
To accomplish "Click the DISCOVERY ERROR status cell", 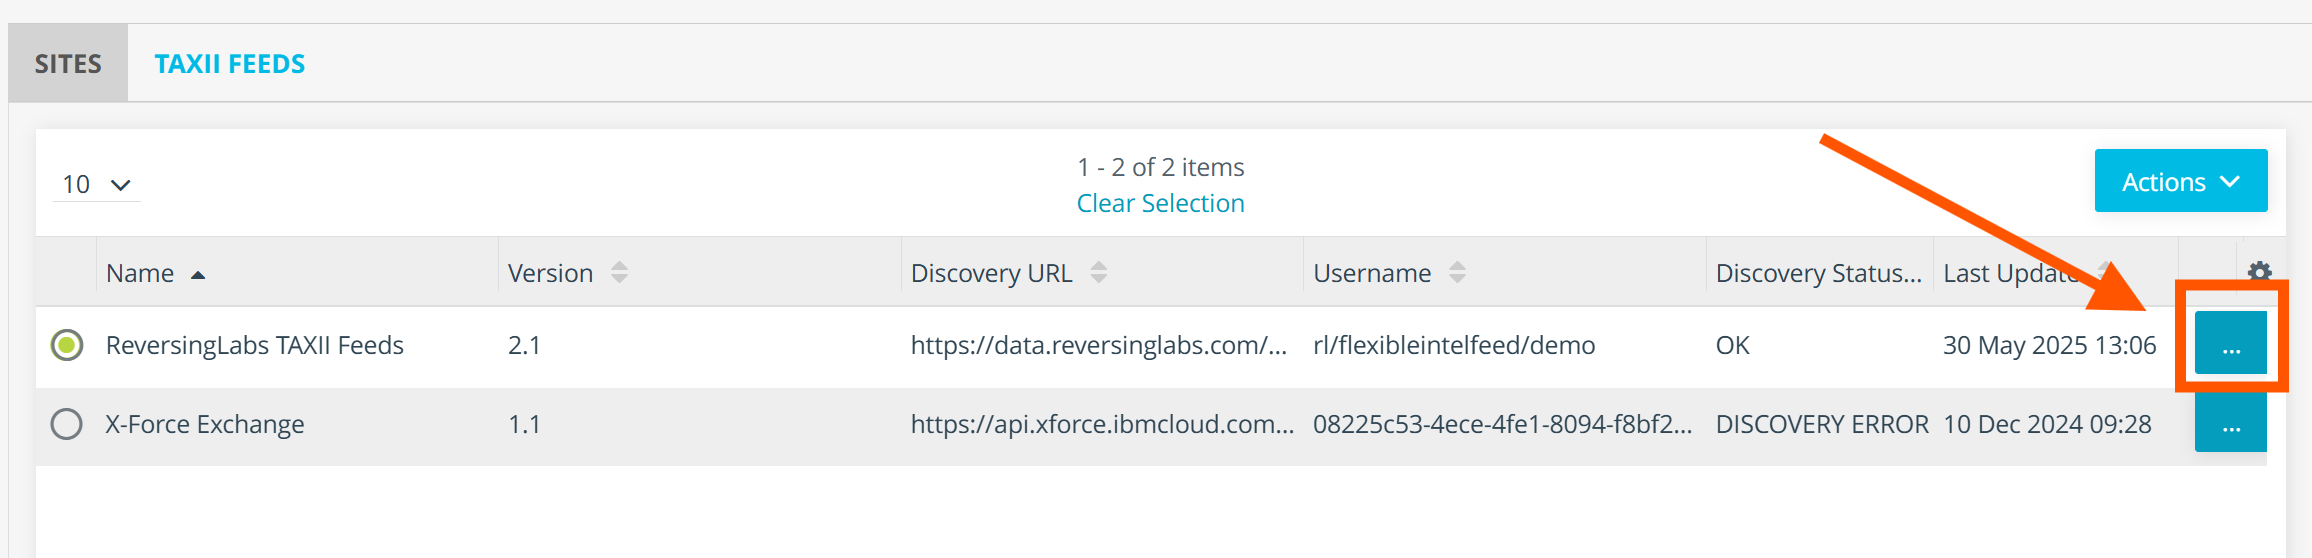I will coord(1822,424).
